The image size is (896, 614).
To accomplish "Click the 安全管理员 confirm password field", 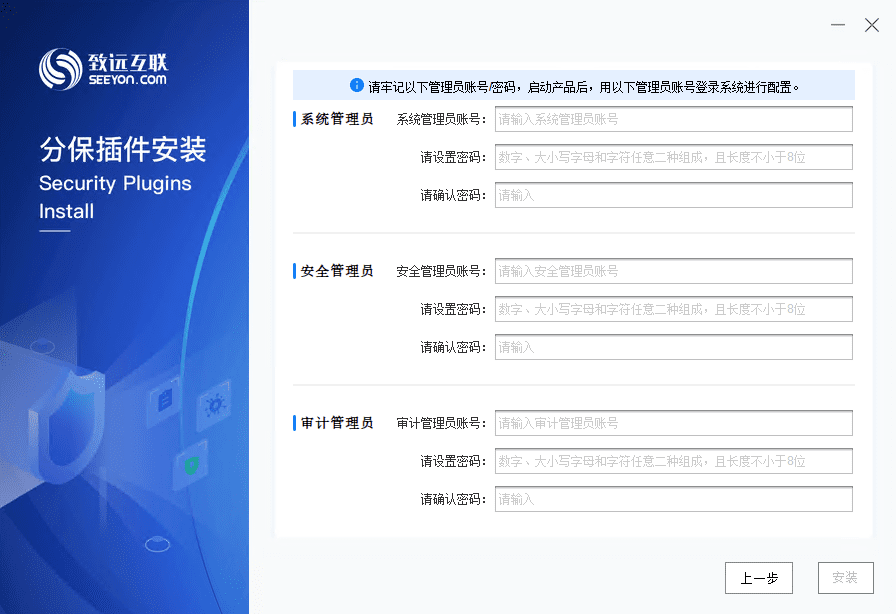I will tap(674, 347).
